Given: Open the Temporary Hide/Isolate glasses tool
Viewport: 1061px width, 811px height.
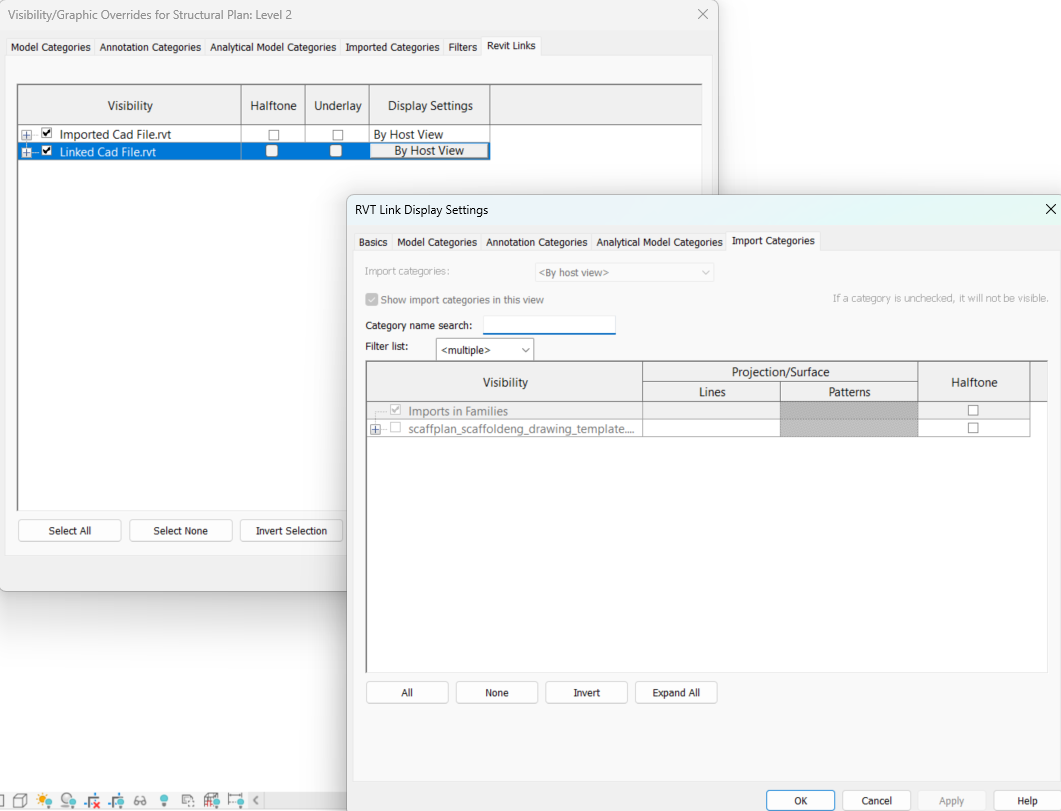Looking at the screenshot, I should [139, 800].
